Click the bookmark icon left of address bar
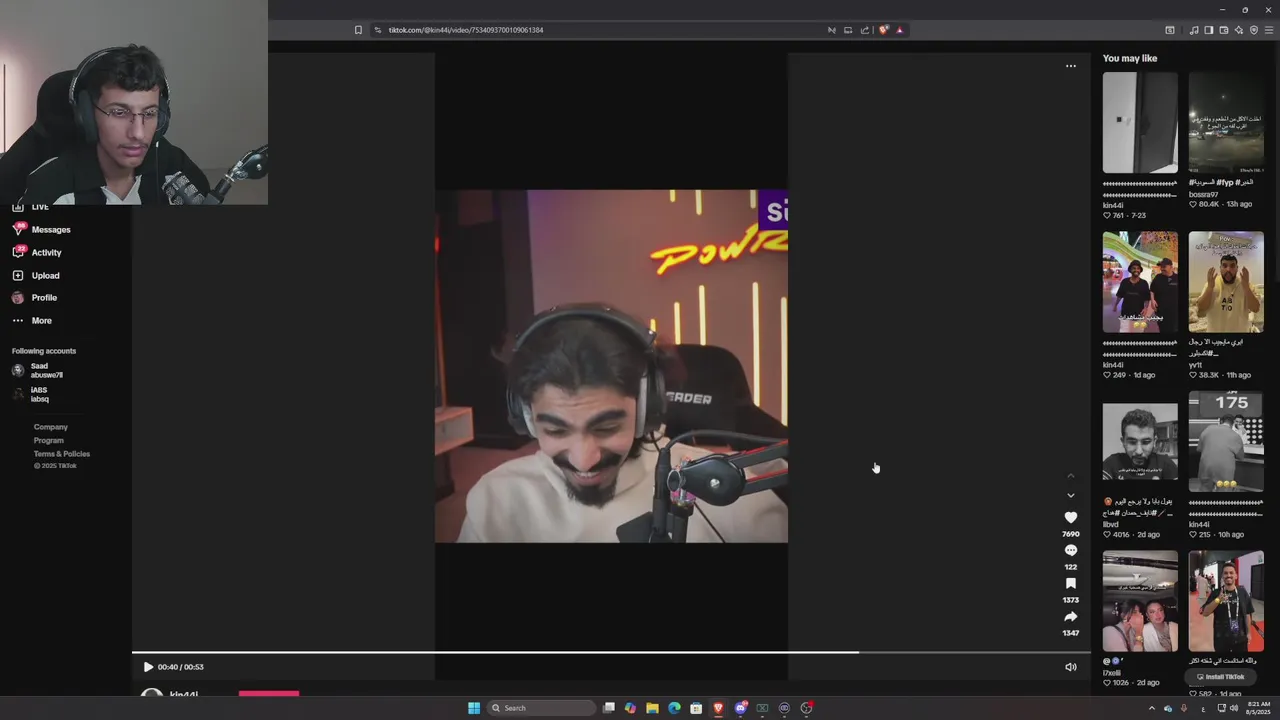 [x=358, y=30]
